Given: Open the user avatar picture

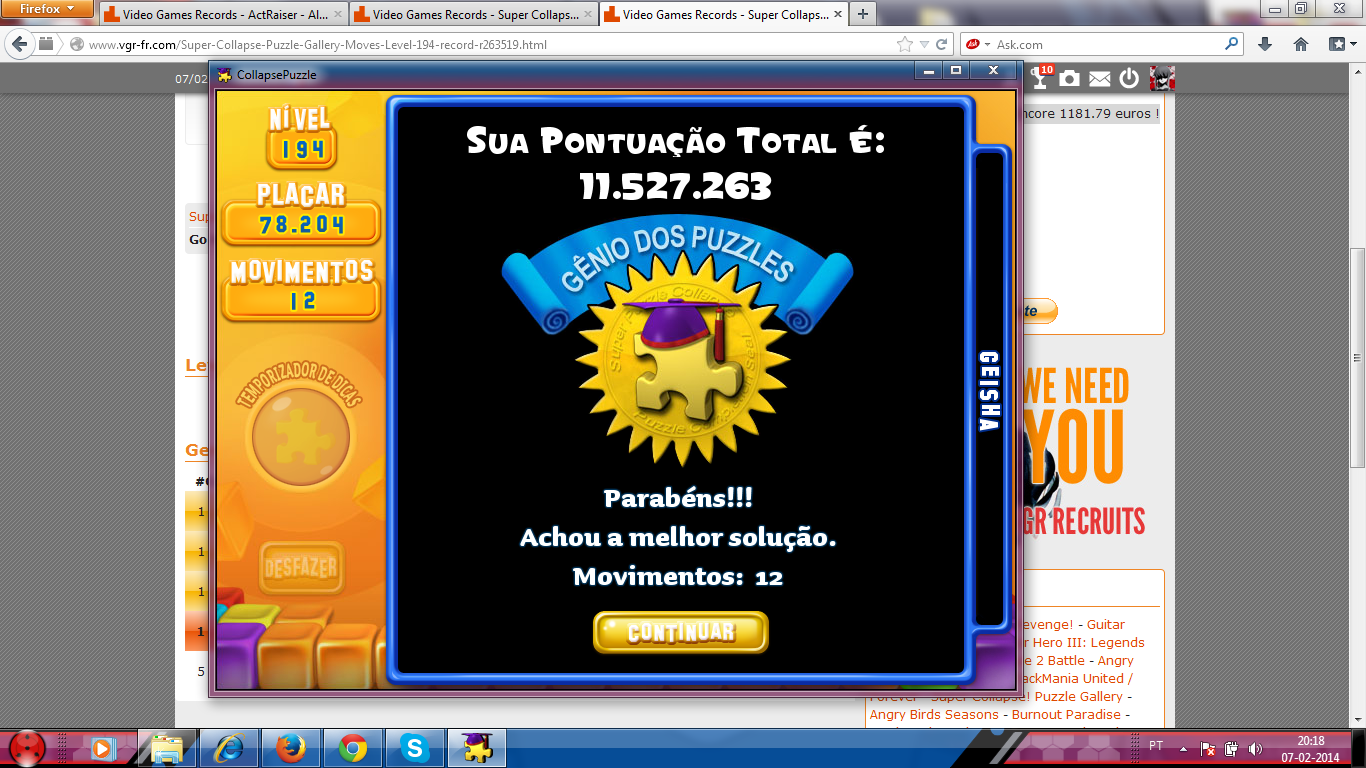Looking at the screenshot, I should (x=1161, y=79).
